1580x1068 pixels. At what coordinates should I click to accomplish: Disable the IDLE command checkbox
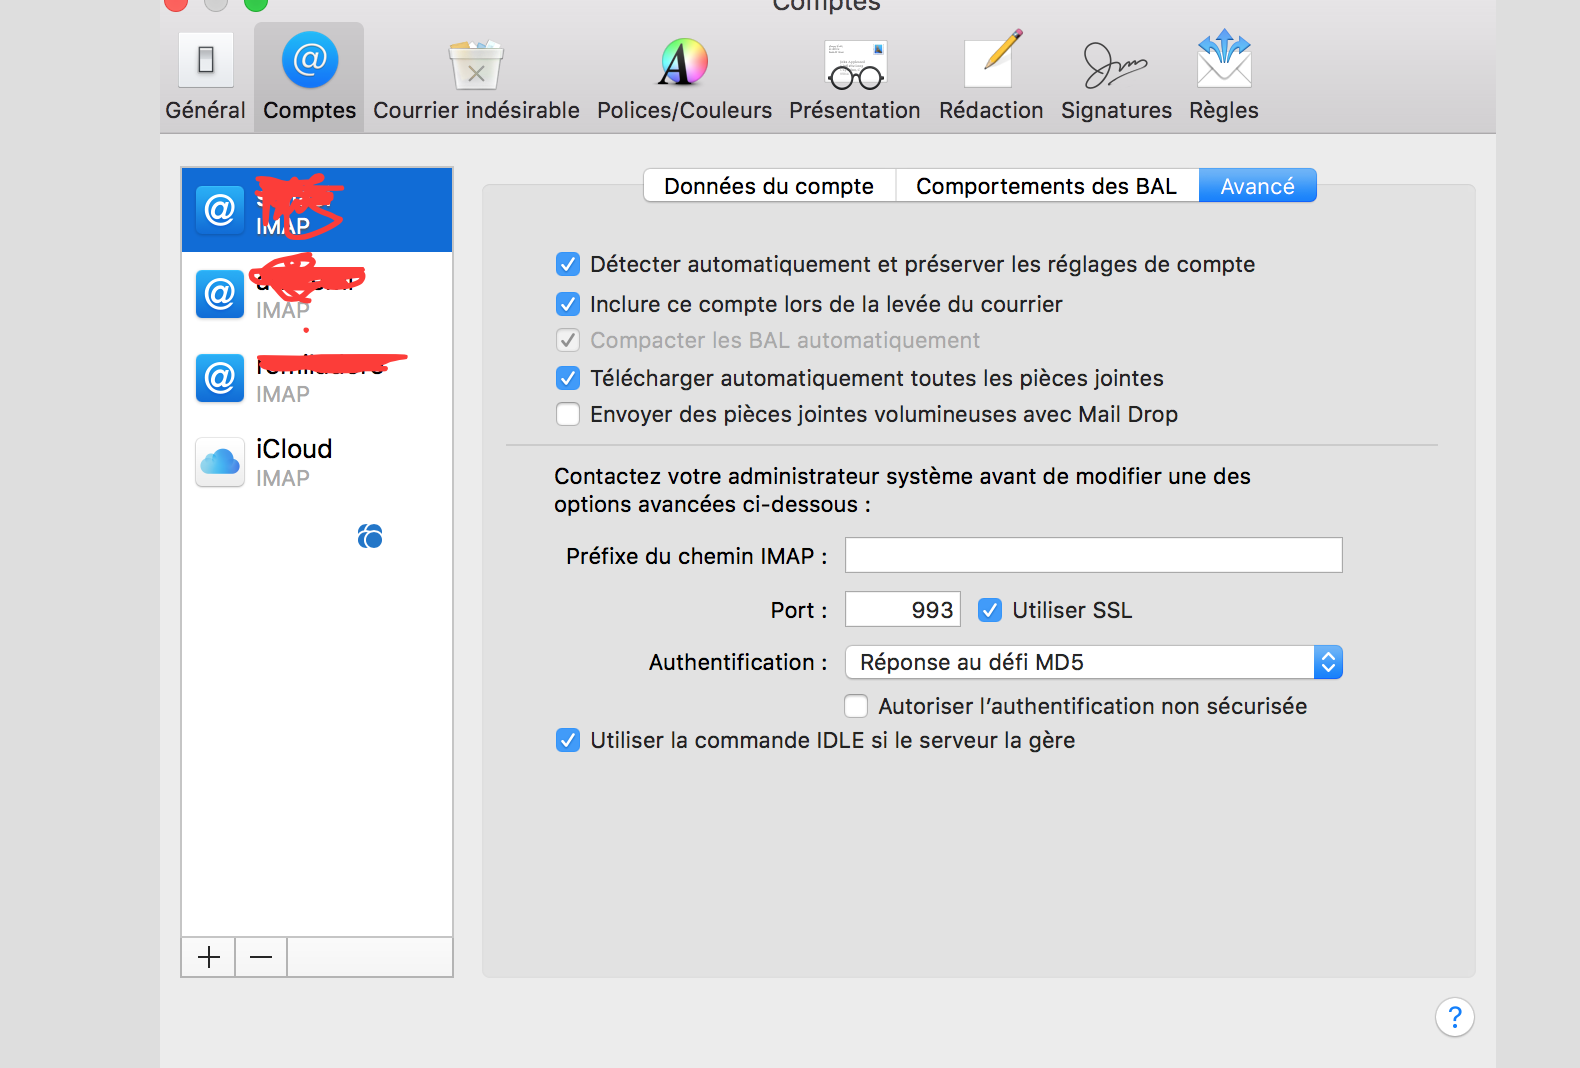(x=568, y=740)
